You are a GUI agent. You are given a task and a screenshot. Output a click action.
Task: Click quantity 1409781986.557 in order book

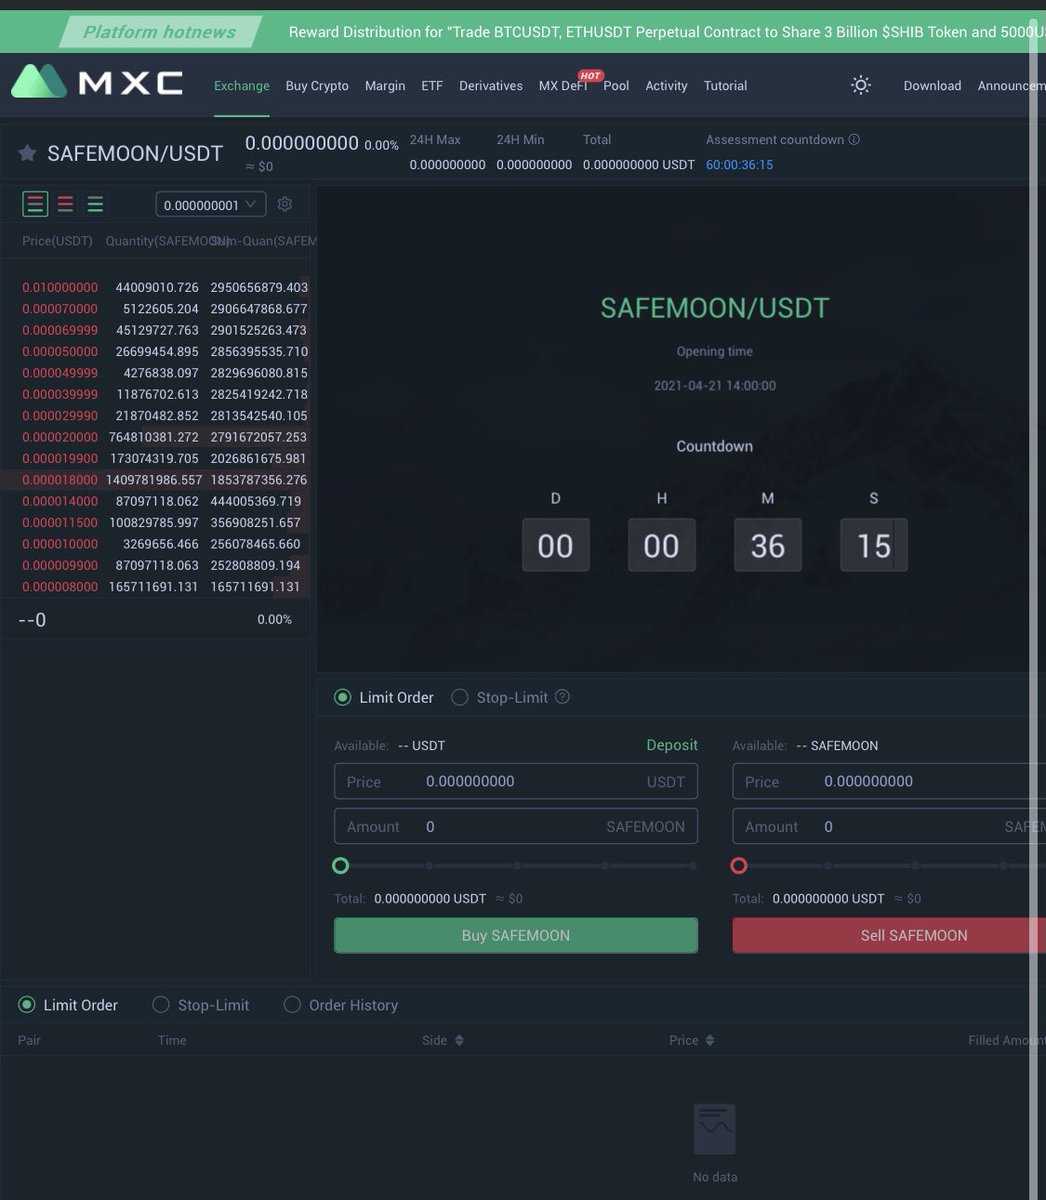coord(154,480)
